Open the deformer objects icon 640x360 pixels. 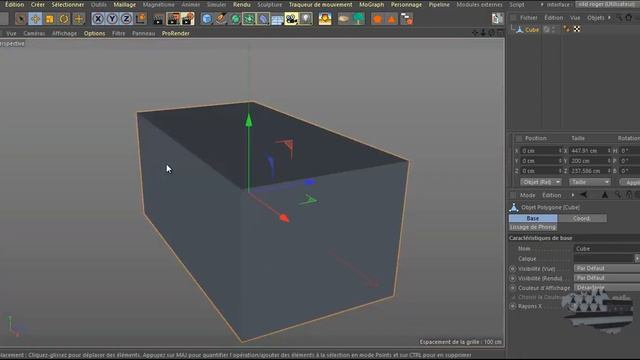coord(263,19)
